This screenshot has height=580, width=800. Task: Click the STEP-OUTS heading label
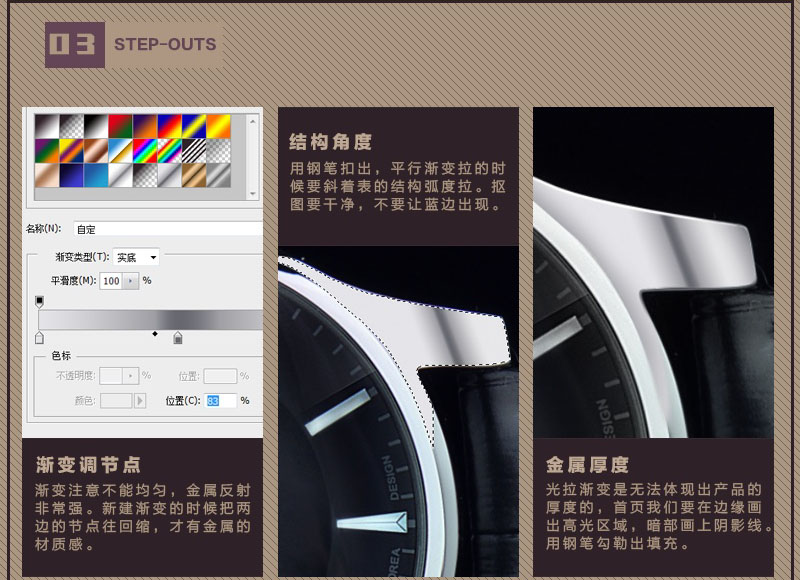tap(165, 44)
